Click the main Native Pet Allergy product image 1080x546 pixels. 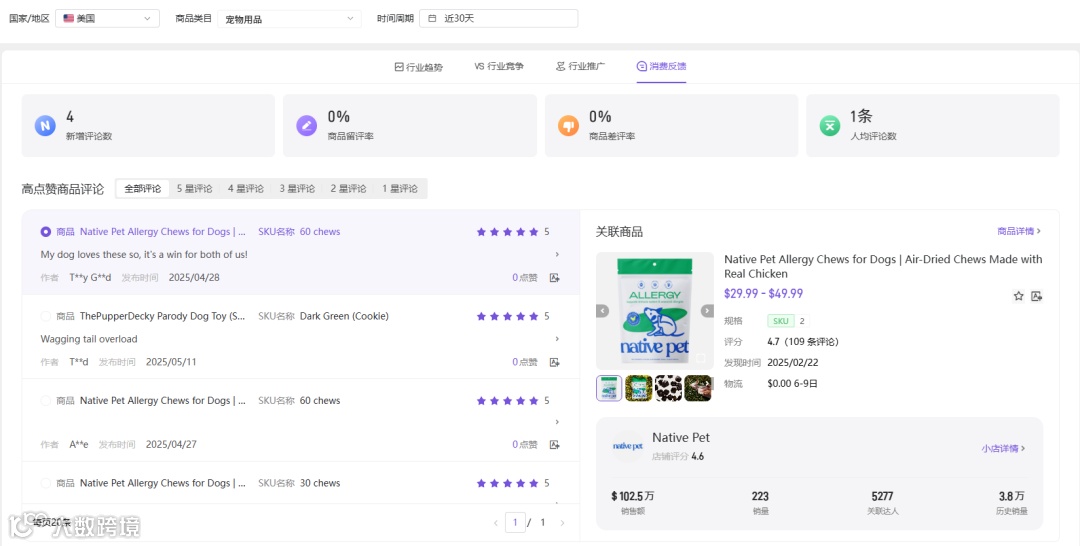(x=655, y=311)
